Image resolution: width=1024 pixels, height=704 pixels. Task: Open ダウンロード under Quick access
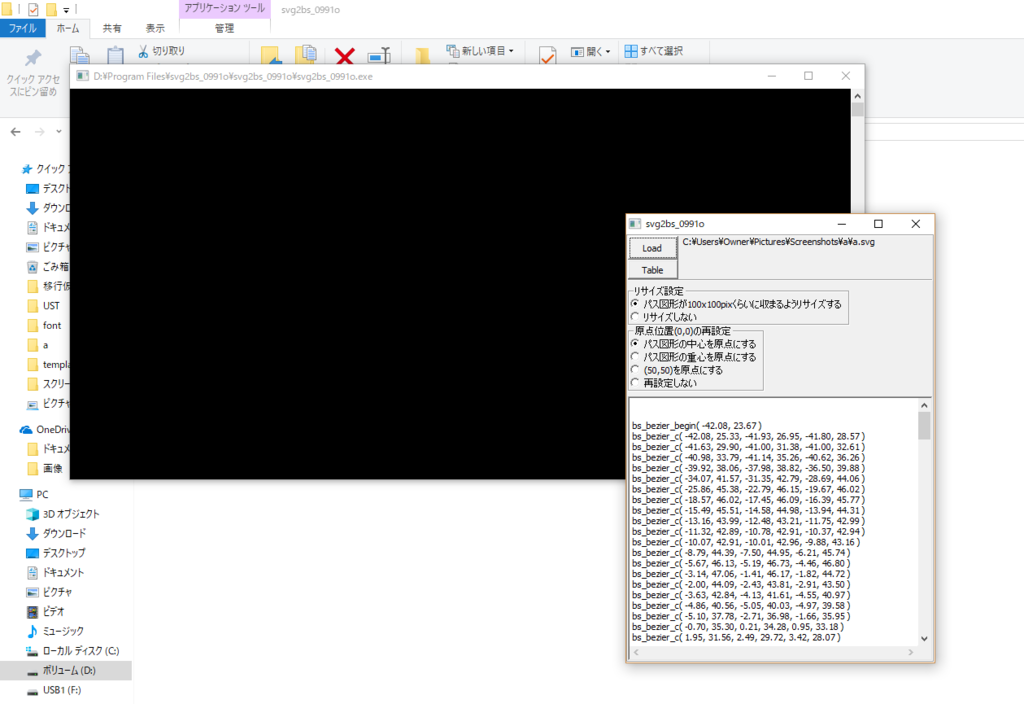click(48, 208)
